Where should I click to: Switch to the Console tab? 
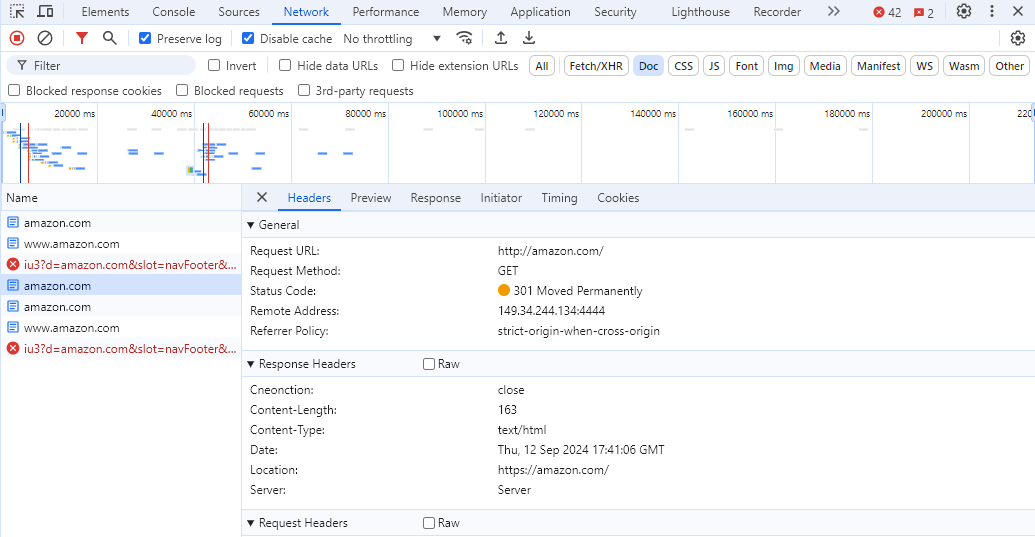(x=174, y=12)
